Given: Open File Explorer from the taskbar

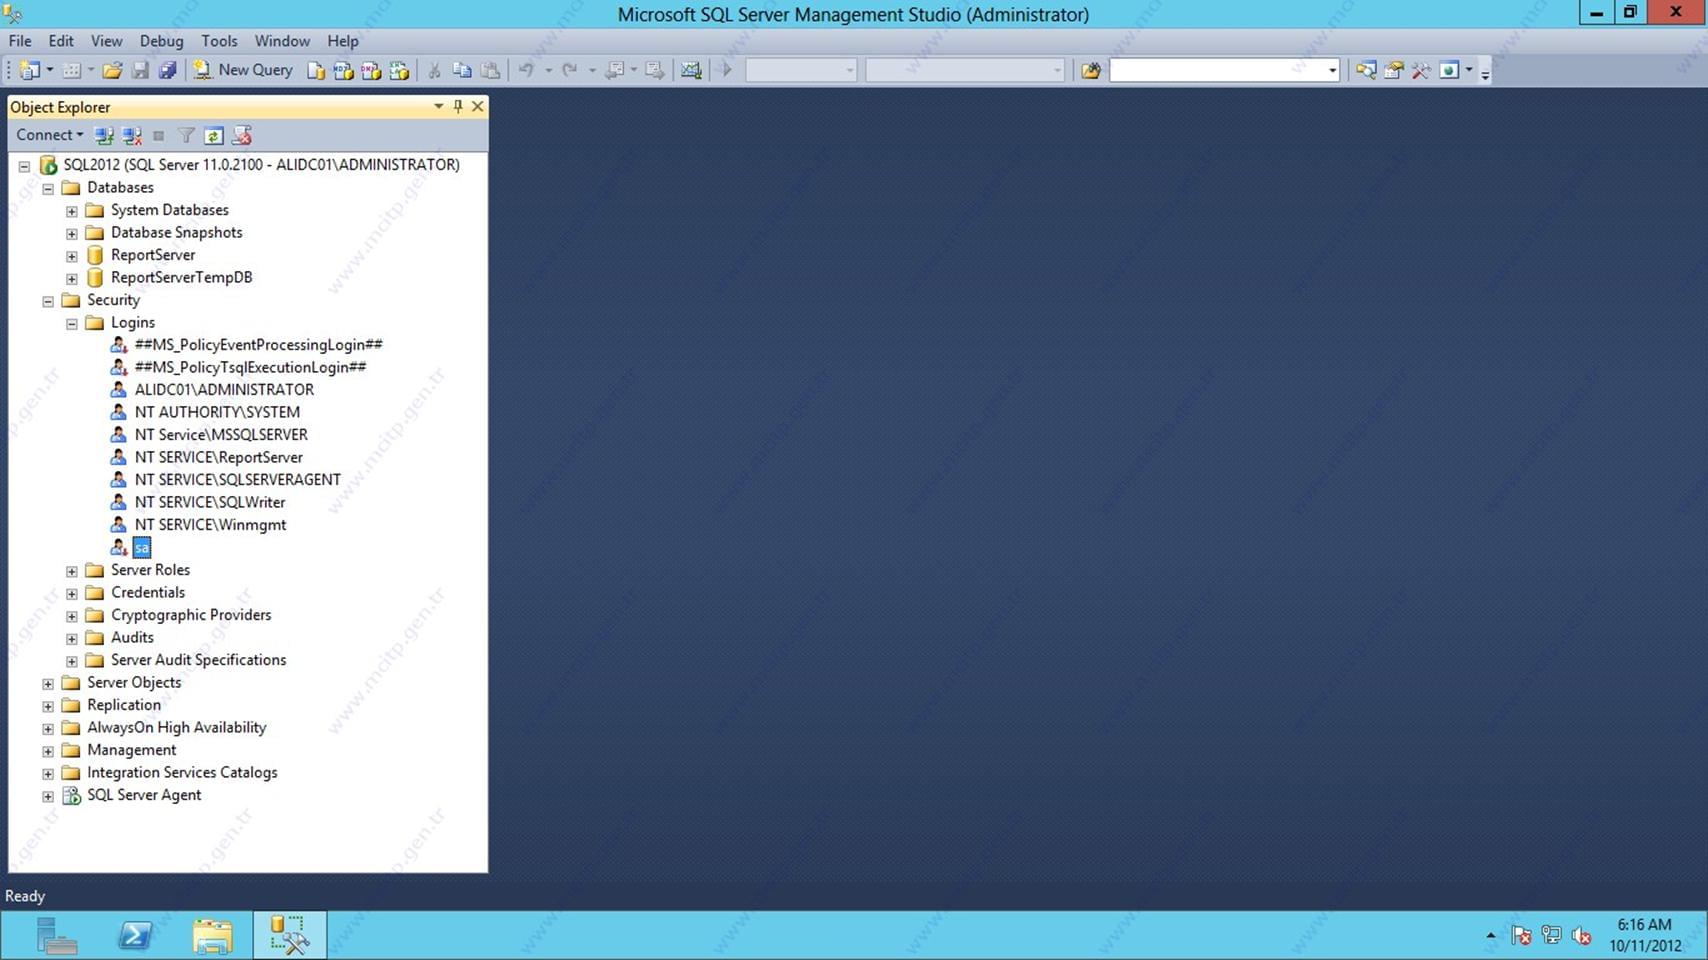Looking at the screenshot, I should click(212, 936).
